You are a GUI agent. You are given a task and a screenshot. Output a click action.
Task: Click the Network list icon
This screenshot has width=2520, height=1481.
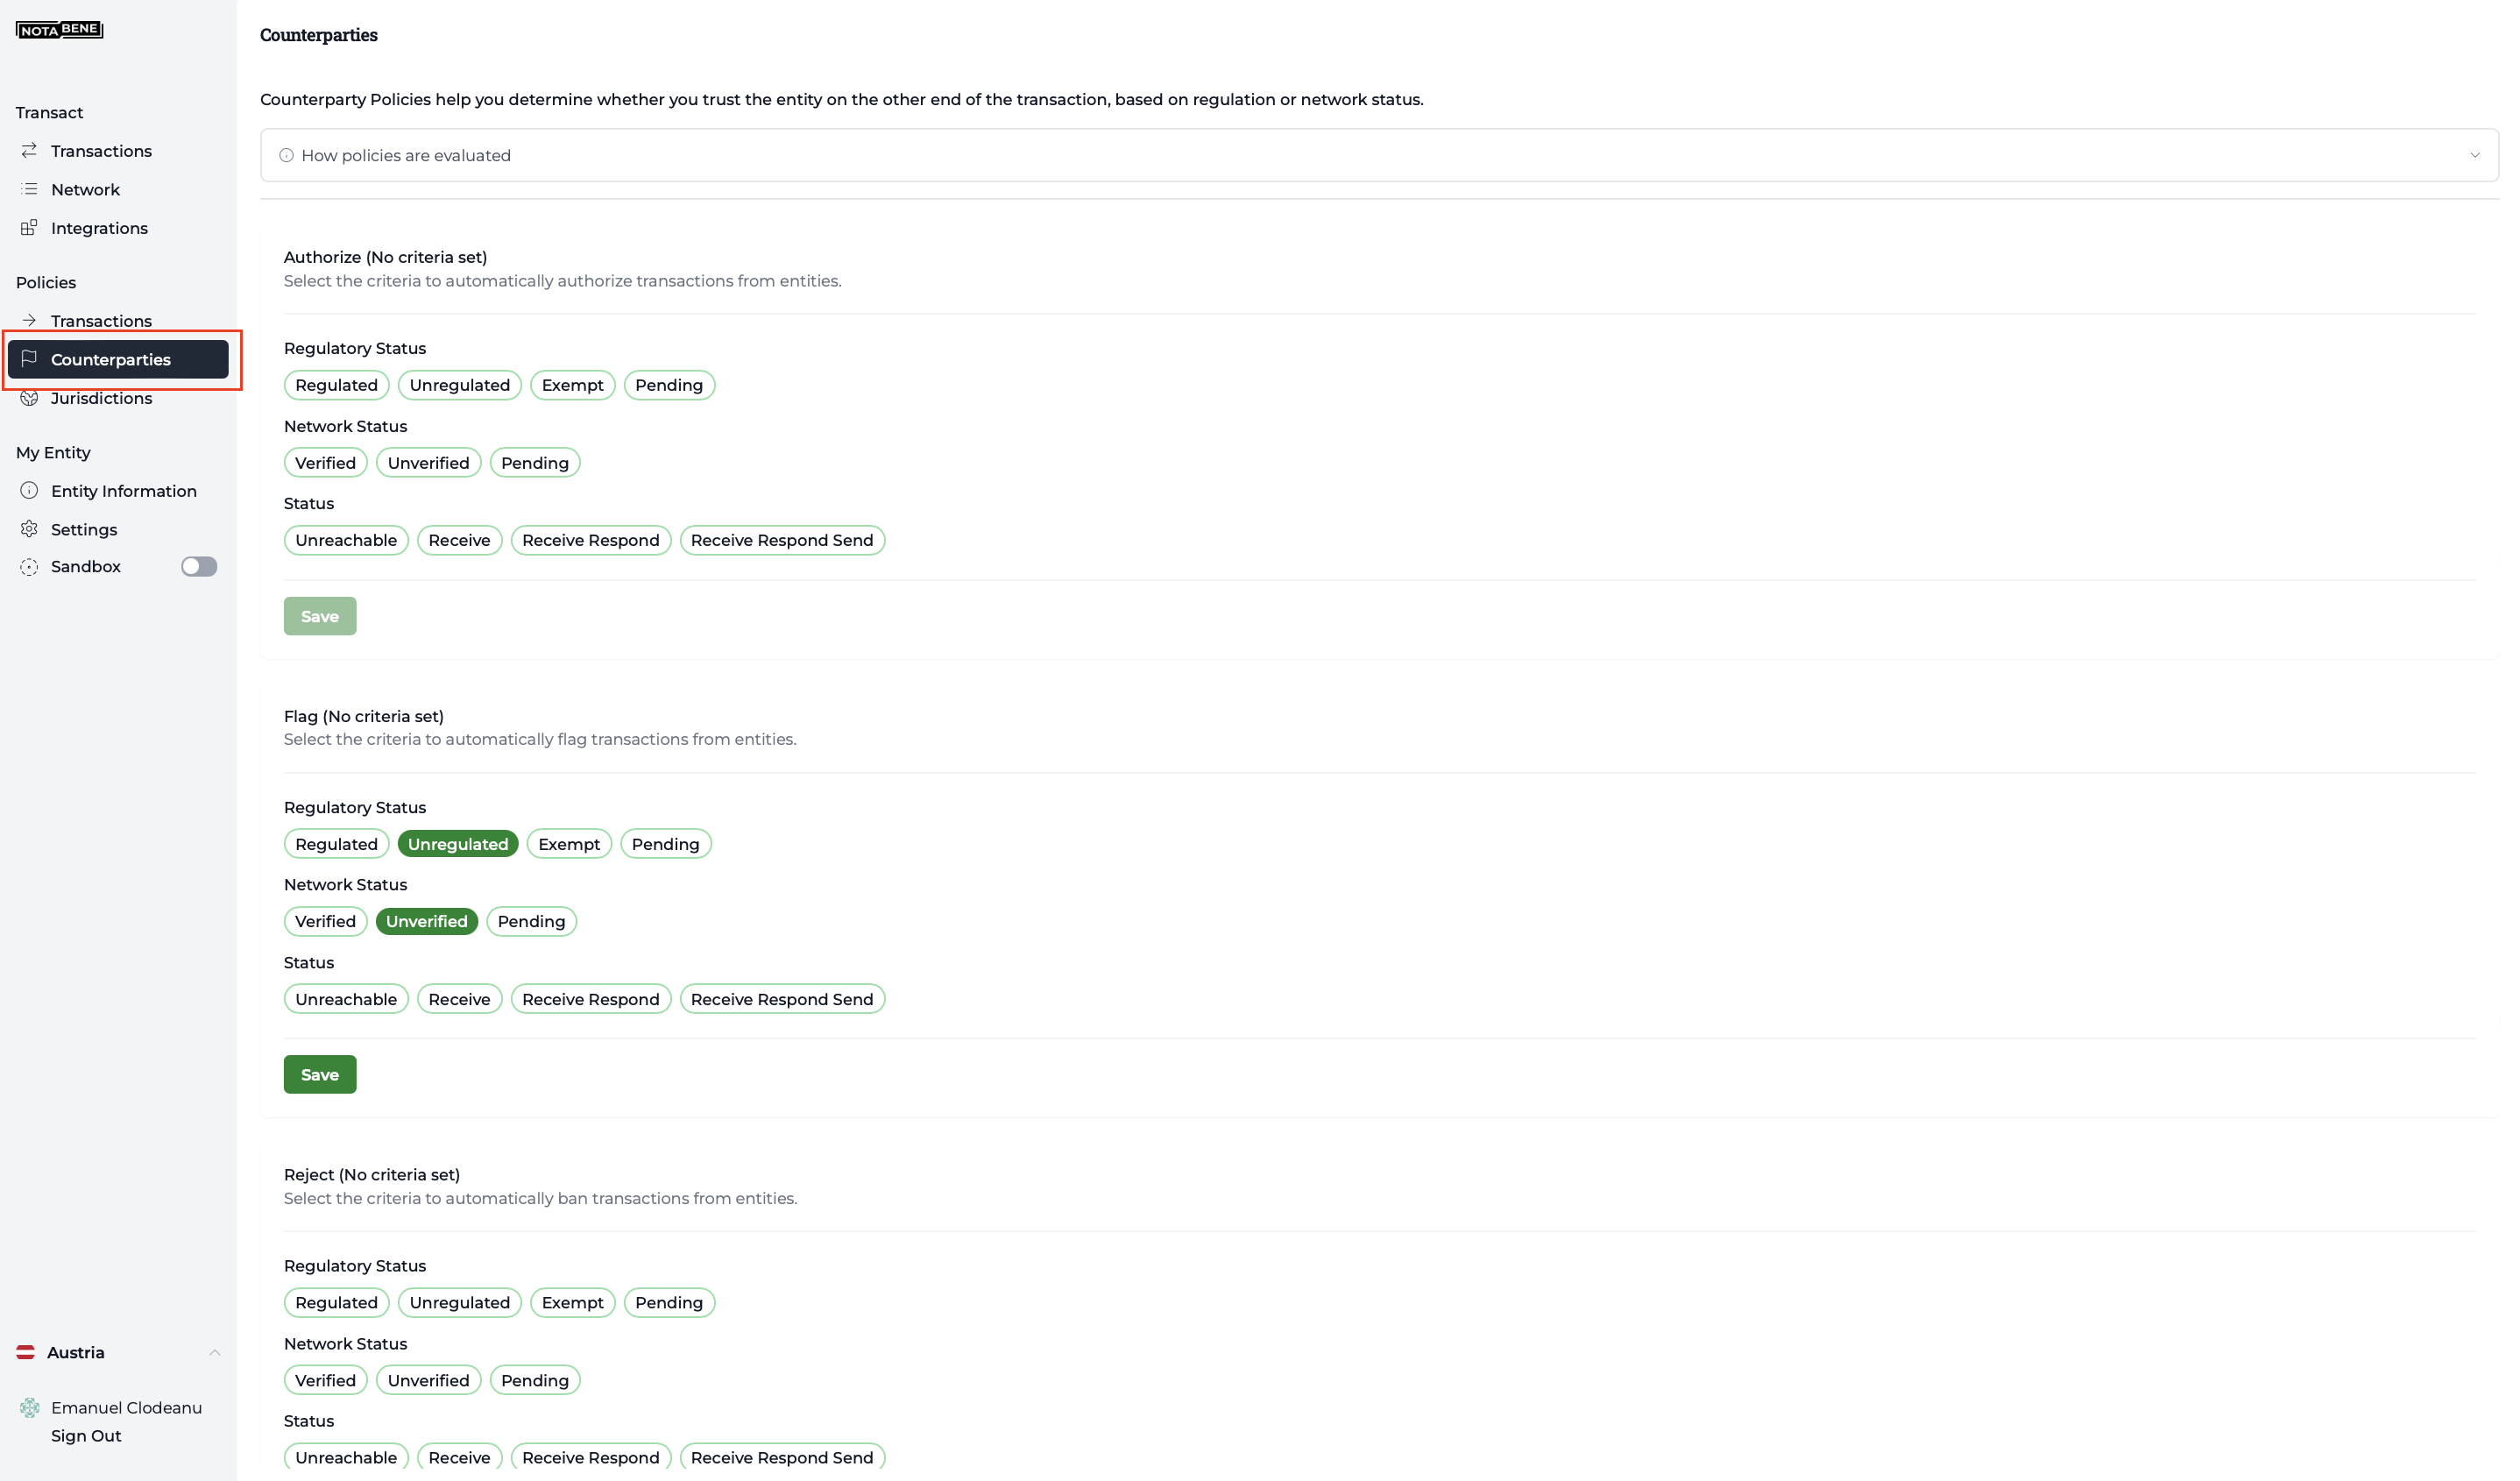[x=29, y=189]
